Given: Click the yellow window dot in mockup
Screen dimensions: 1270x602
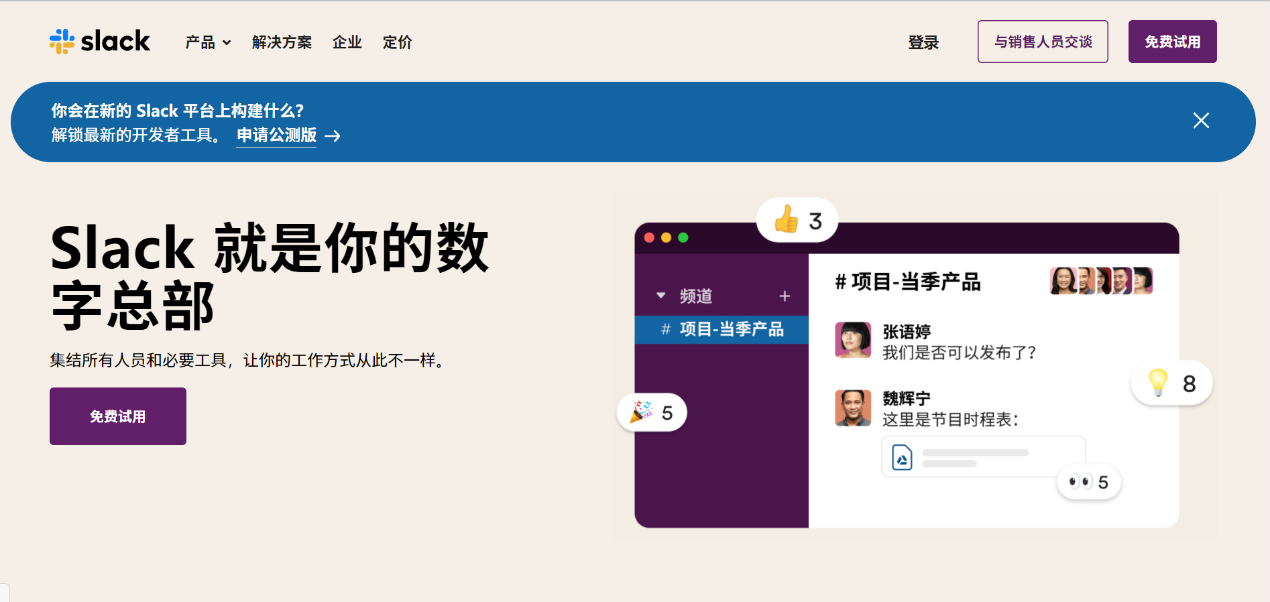Looking at the screenshot, I should (666, 238).
